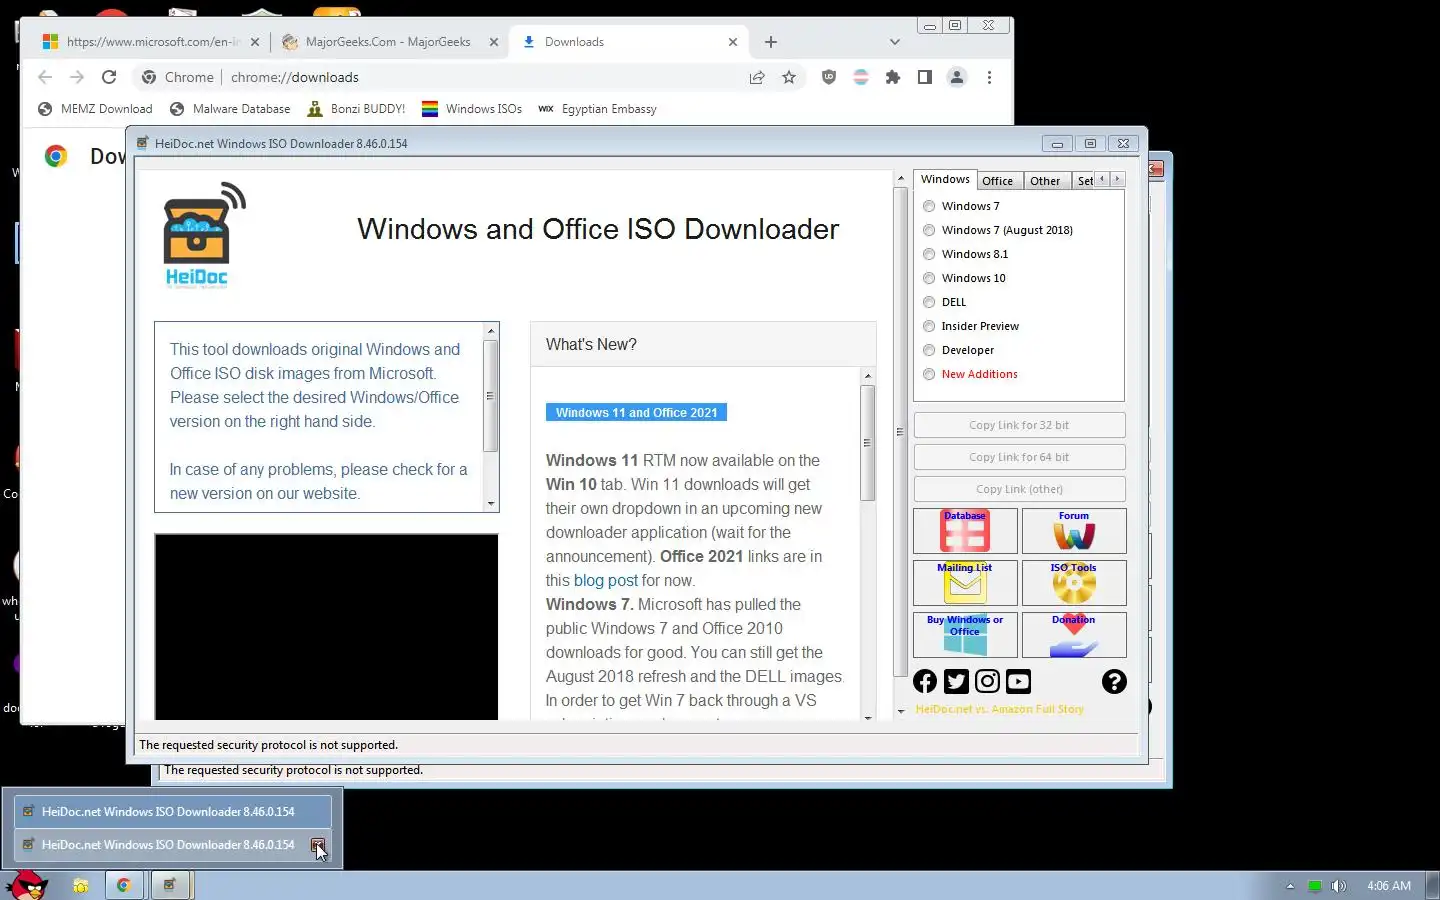Select the DELL radio button

coord(929,302)
